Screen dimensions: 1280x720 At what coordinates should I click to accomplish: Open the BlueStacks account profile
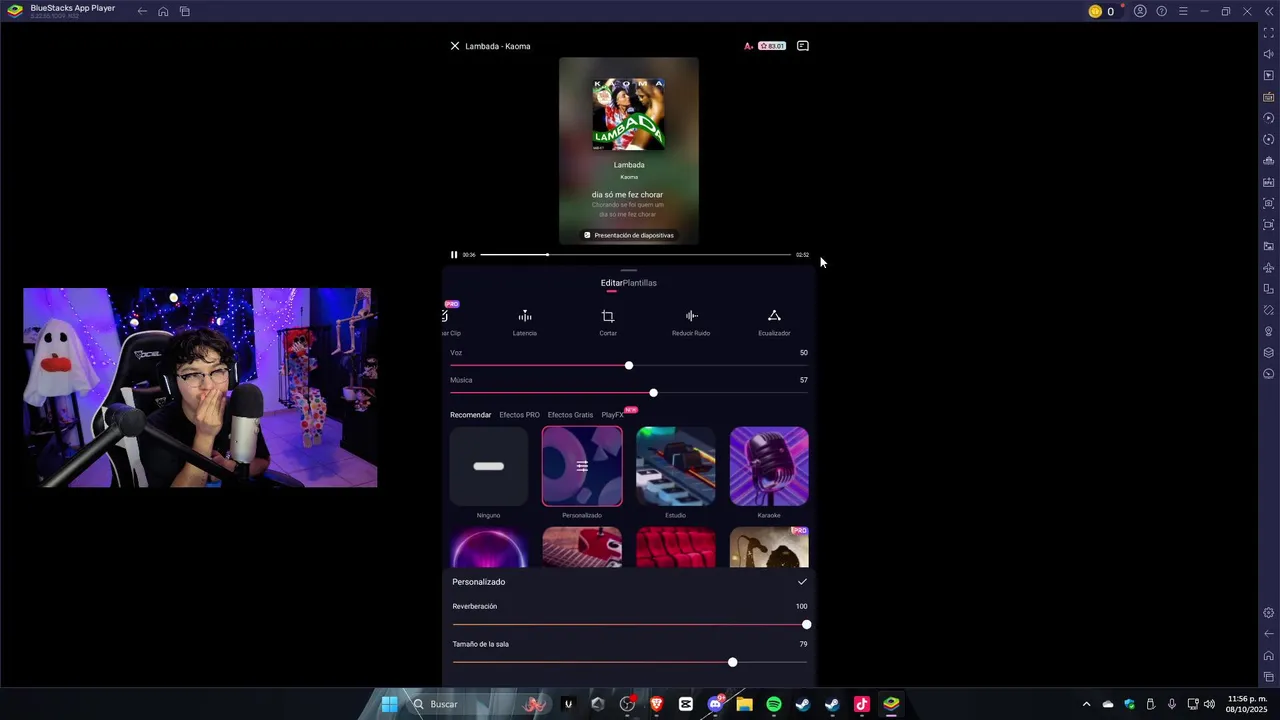coord(1140,11)
